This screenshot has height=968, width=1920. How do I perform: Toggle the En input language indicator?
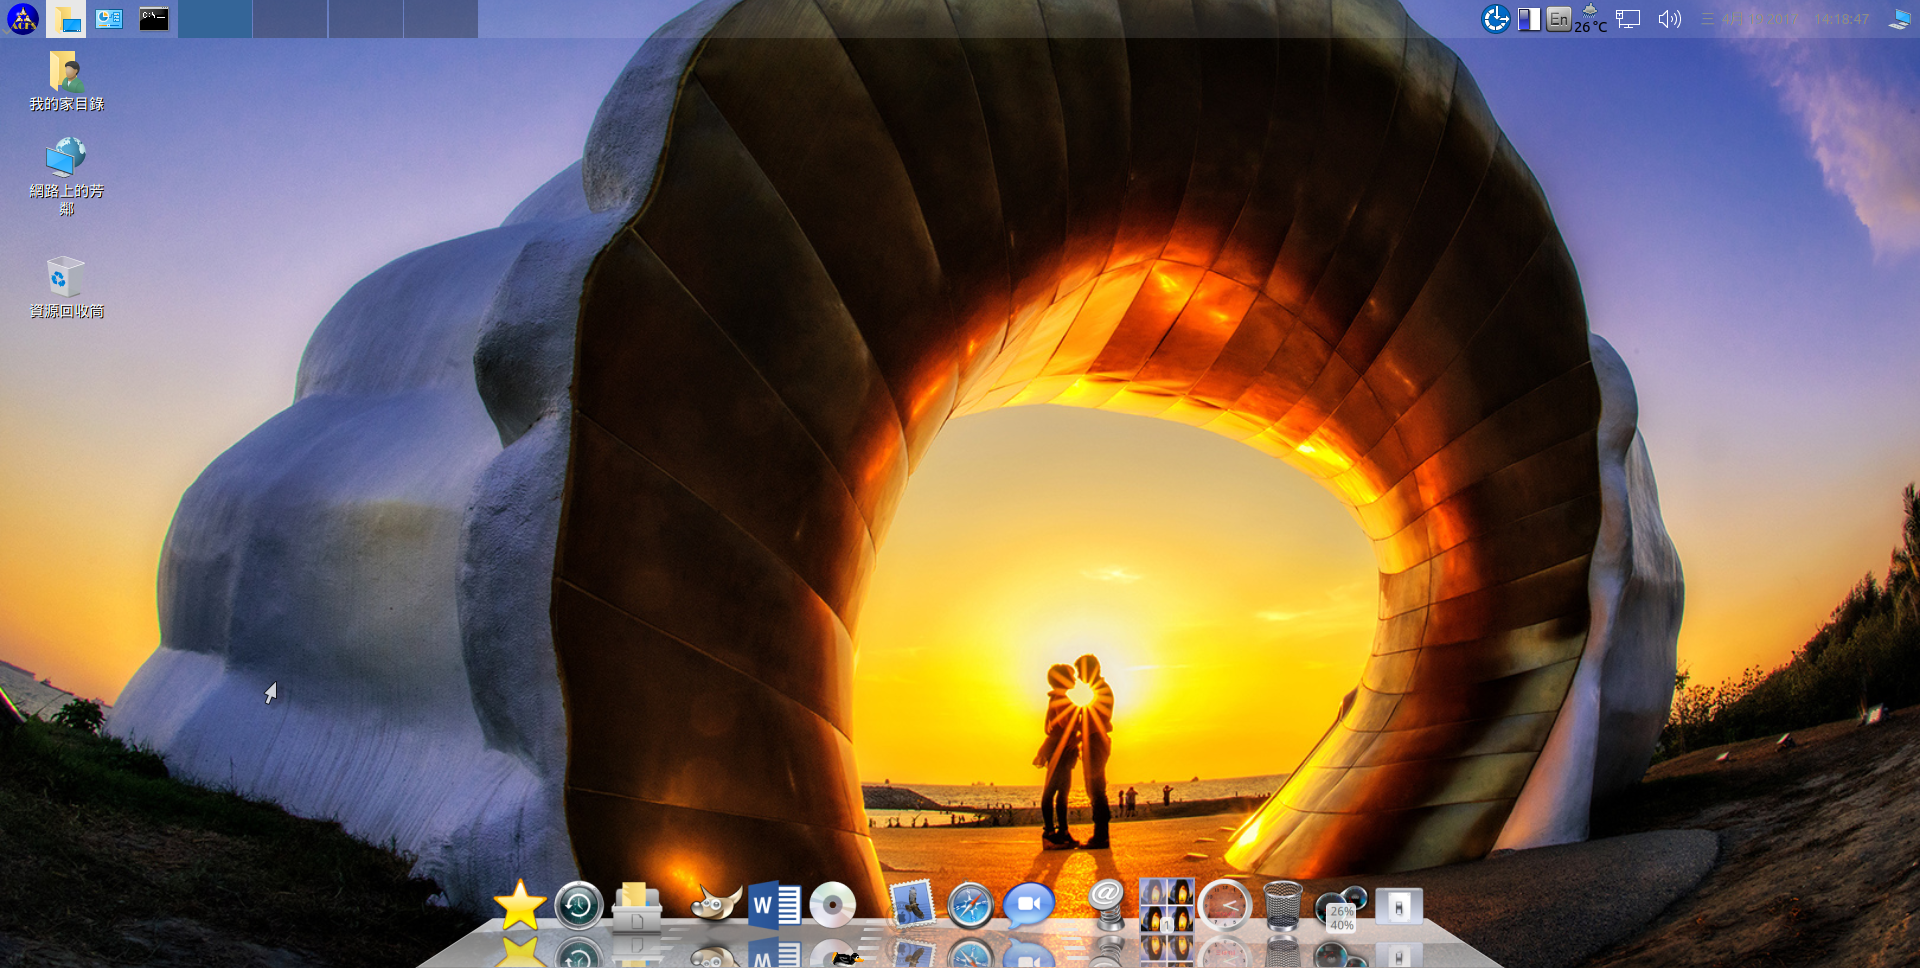(x=1558, y=19)
